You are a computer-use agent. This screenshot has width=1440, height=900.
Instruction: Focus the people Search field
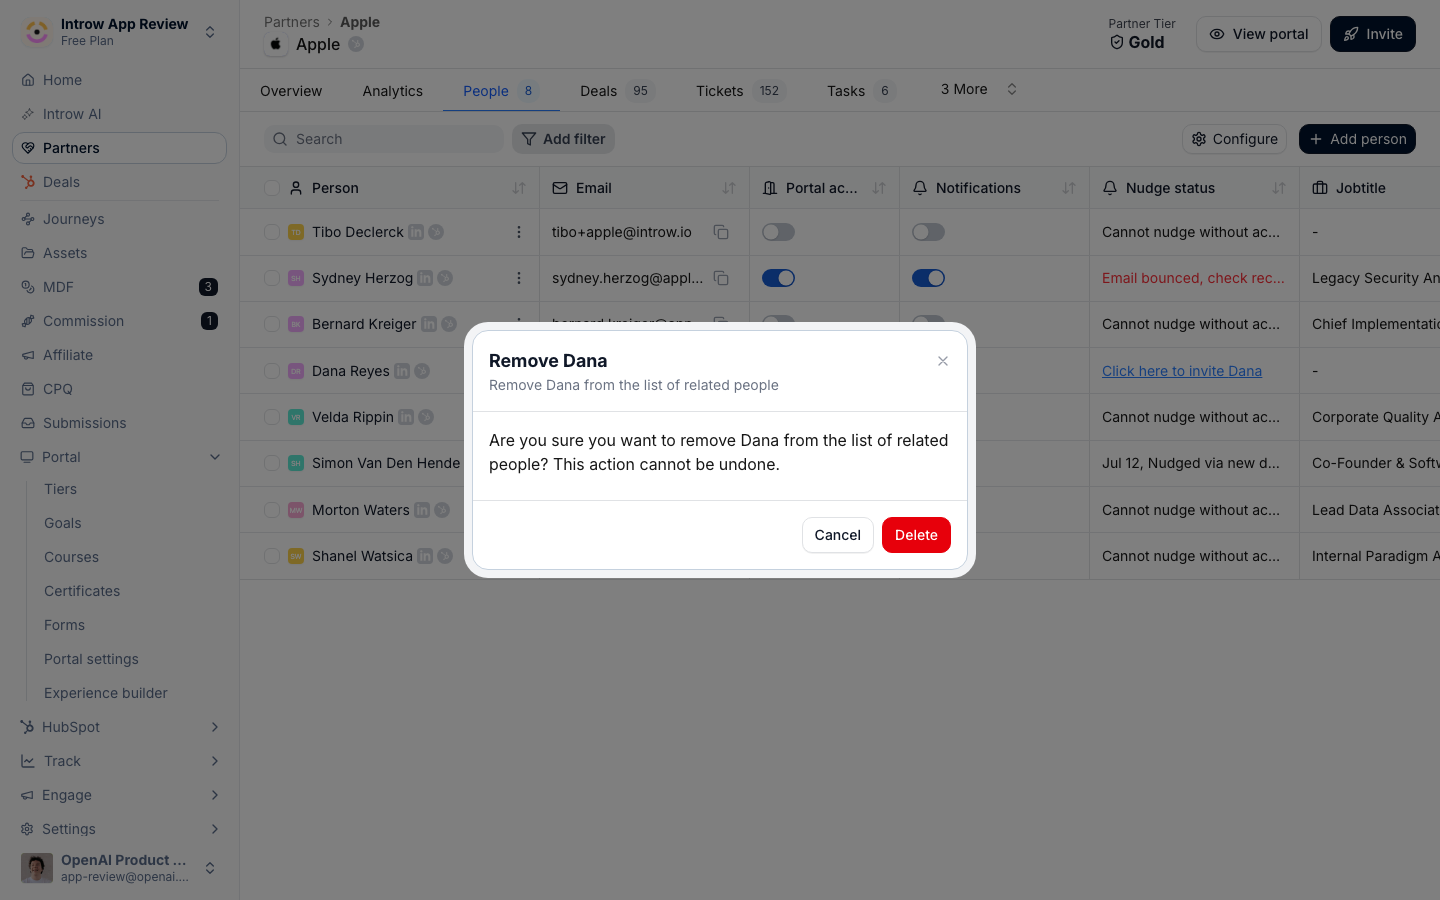point(384,139)
